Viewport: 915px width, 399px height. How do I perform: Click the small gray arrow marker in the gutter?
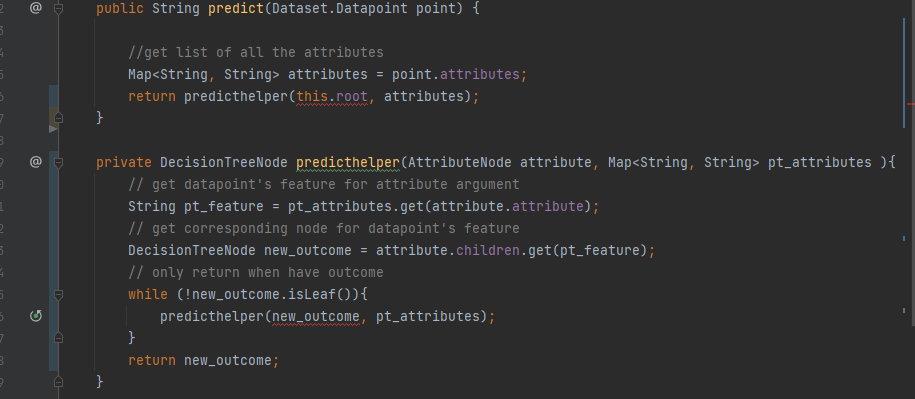click(53, 129)
